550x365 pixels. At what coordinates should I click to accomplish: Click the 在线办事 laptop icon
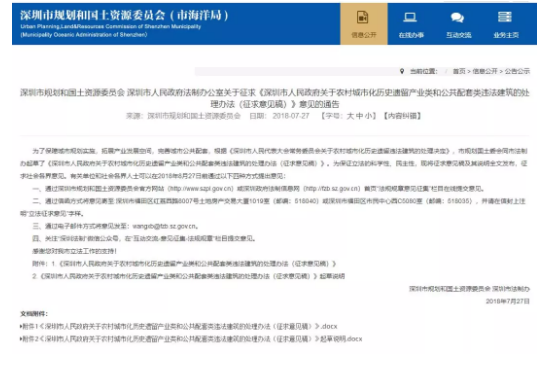click(x=410, y=17)
